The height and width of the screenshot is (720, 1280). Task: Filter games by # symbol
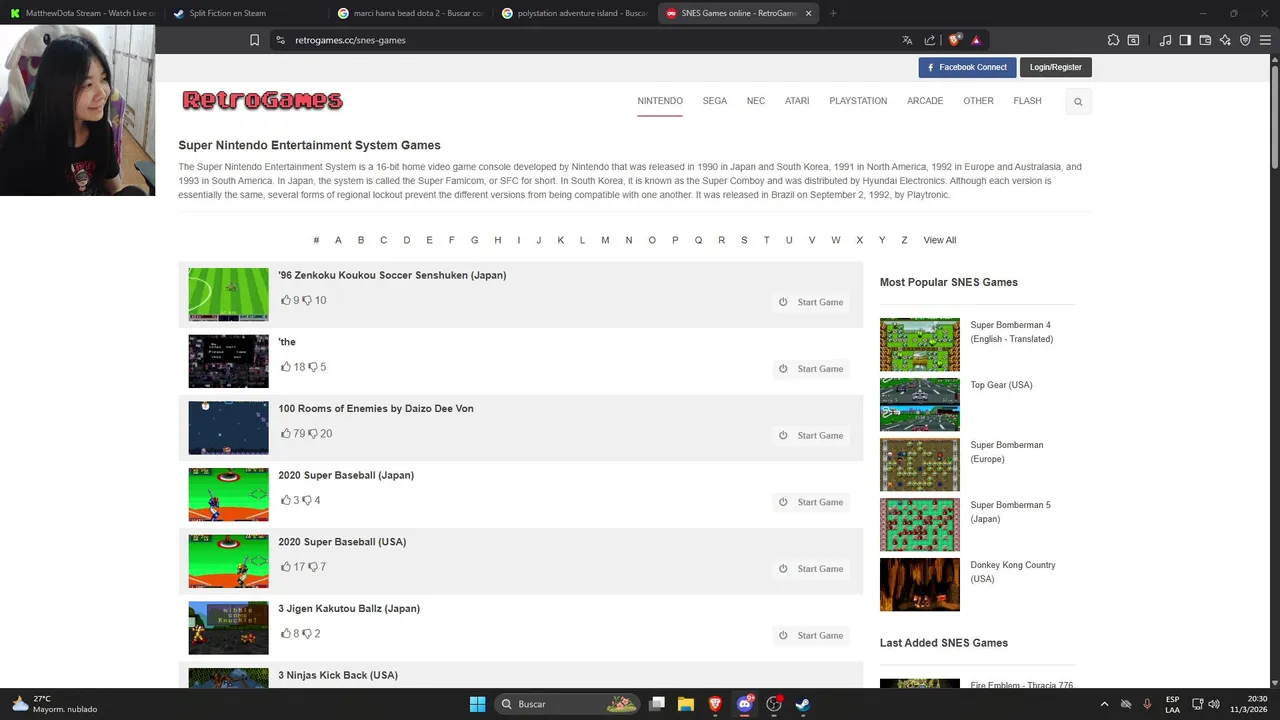pos(316,240)
